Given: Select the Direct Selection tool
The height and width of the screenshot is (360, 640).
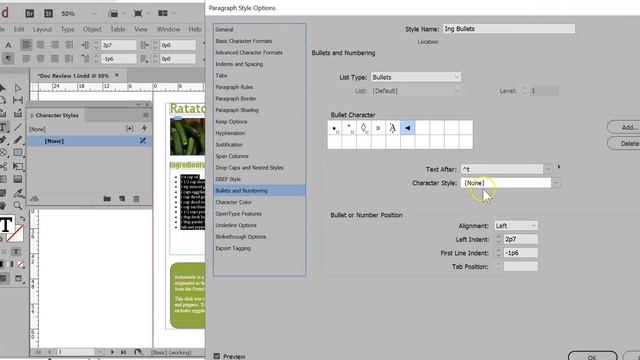Looking at the screenshot, I should pos(18,88).
